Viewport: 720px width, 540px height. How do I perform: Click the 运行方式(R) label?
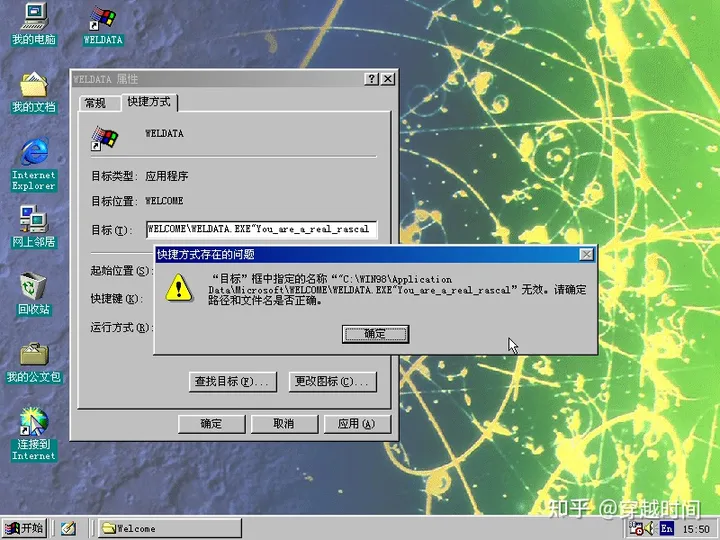click(120, 327)
